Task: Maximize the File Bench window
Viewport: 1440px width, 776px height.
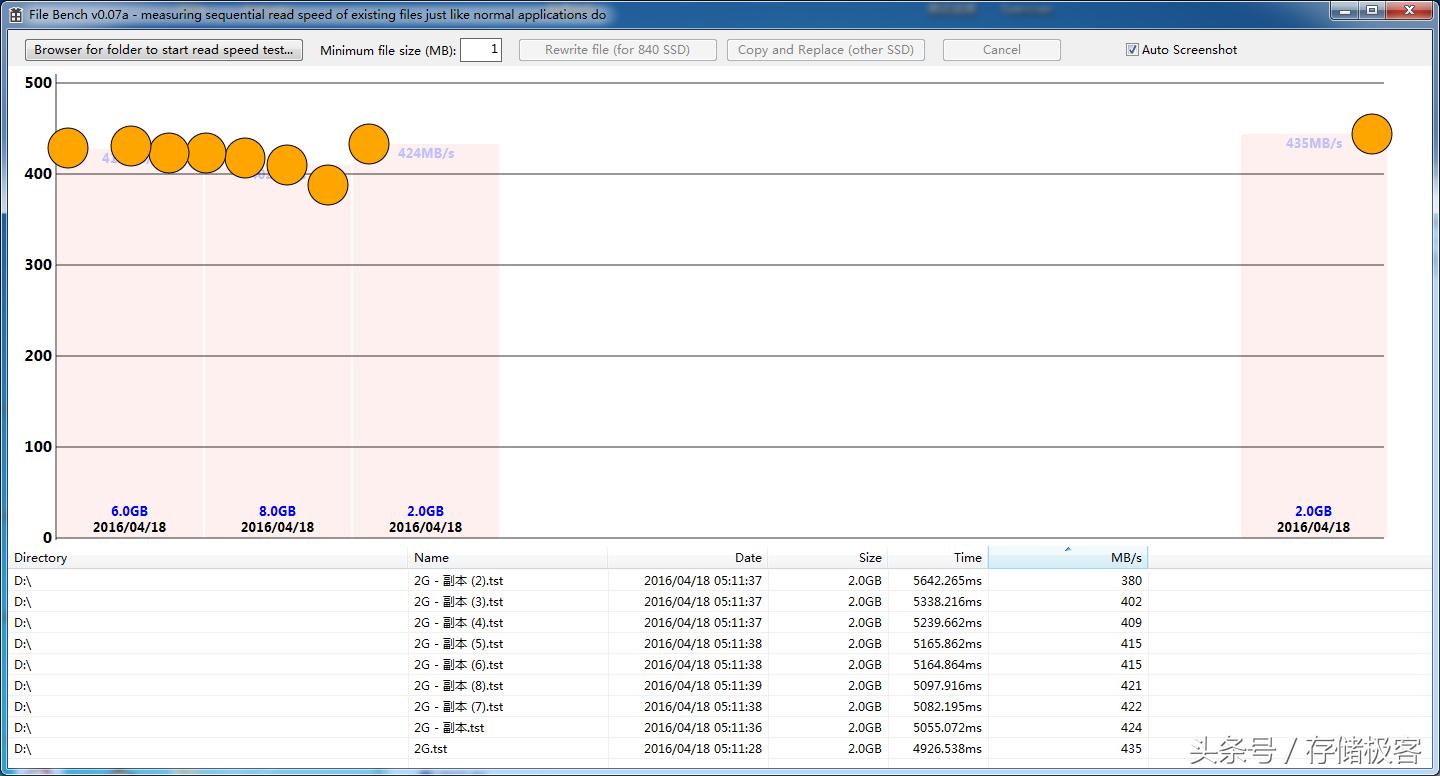Action: click(x=1372, y=11)
